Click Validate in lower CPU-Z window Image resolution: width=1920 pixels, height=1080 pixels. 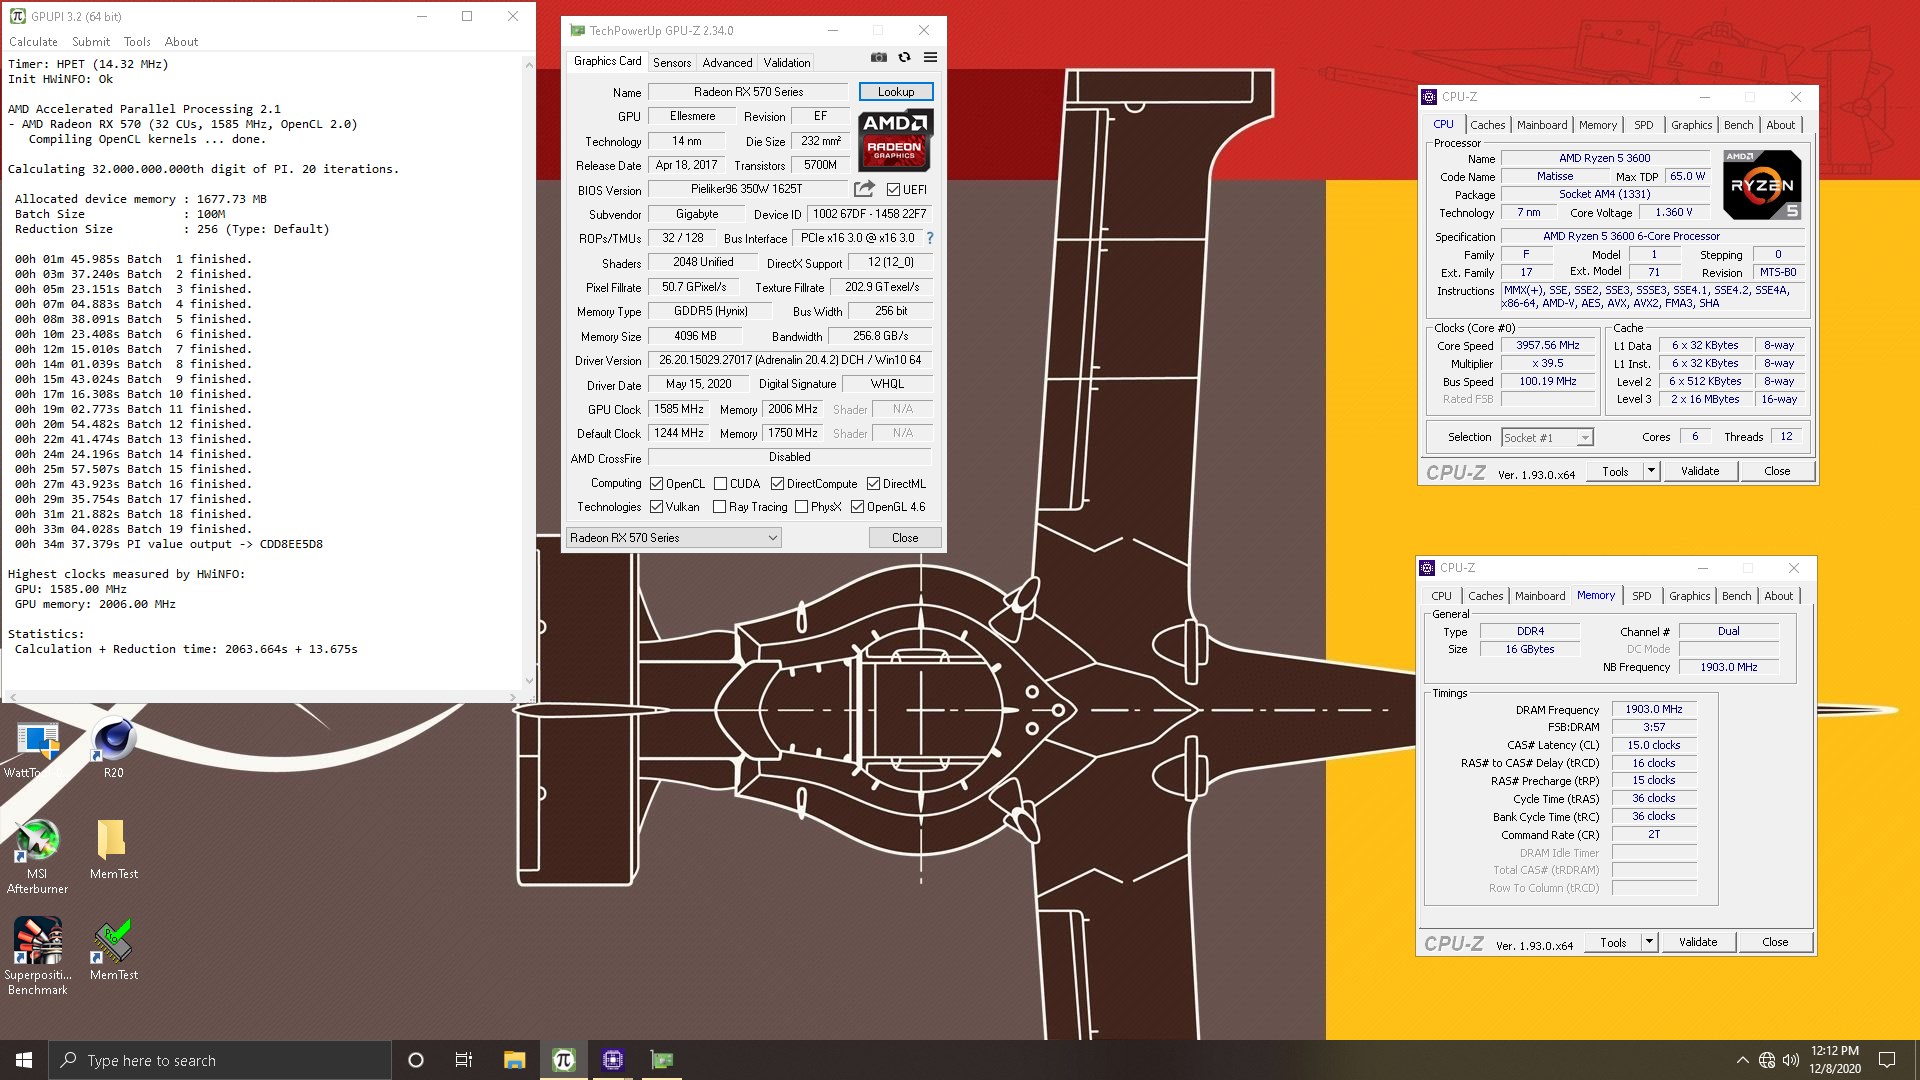point(1698,942)
